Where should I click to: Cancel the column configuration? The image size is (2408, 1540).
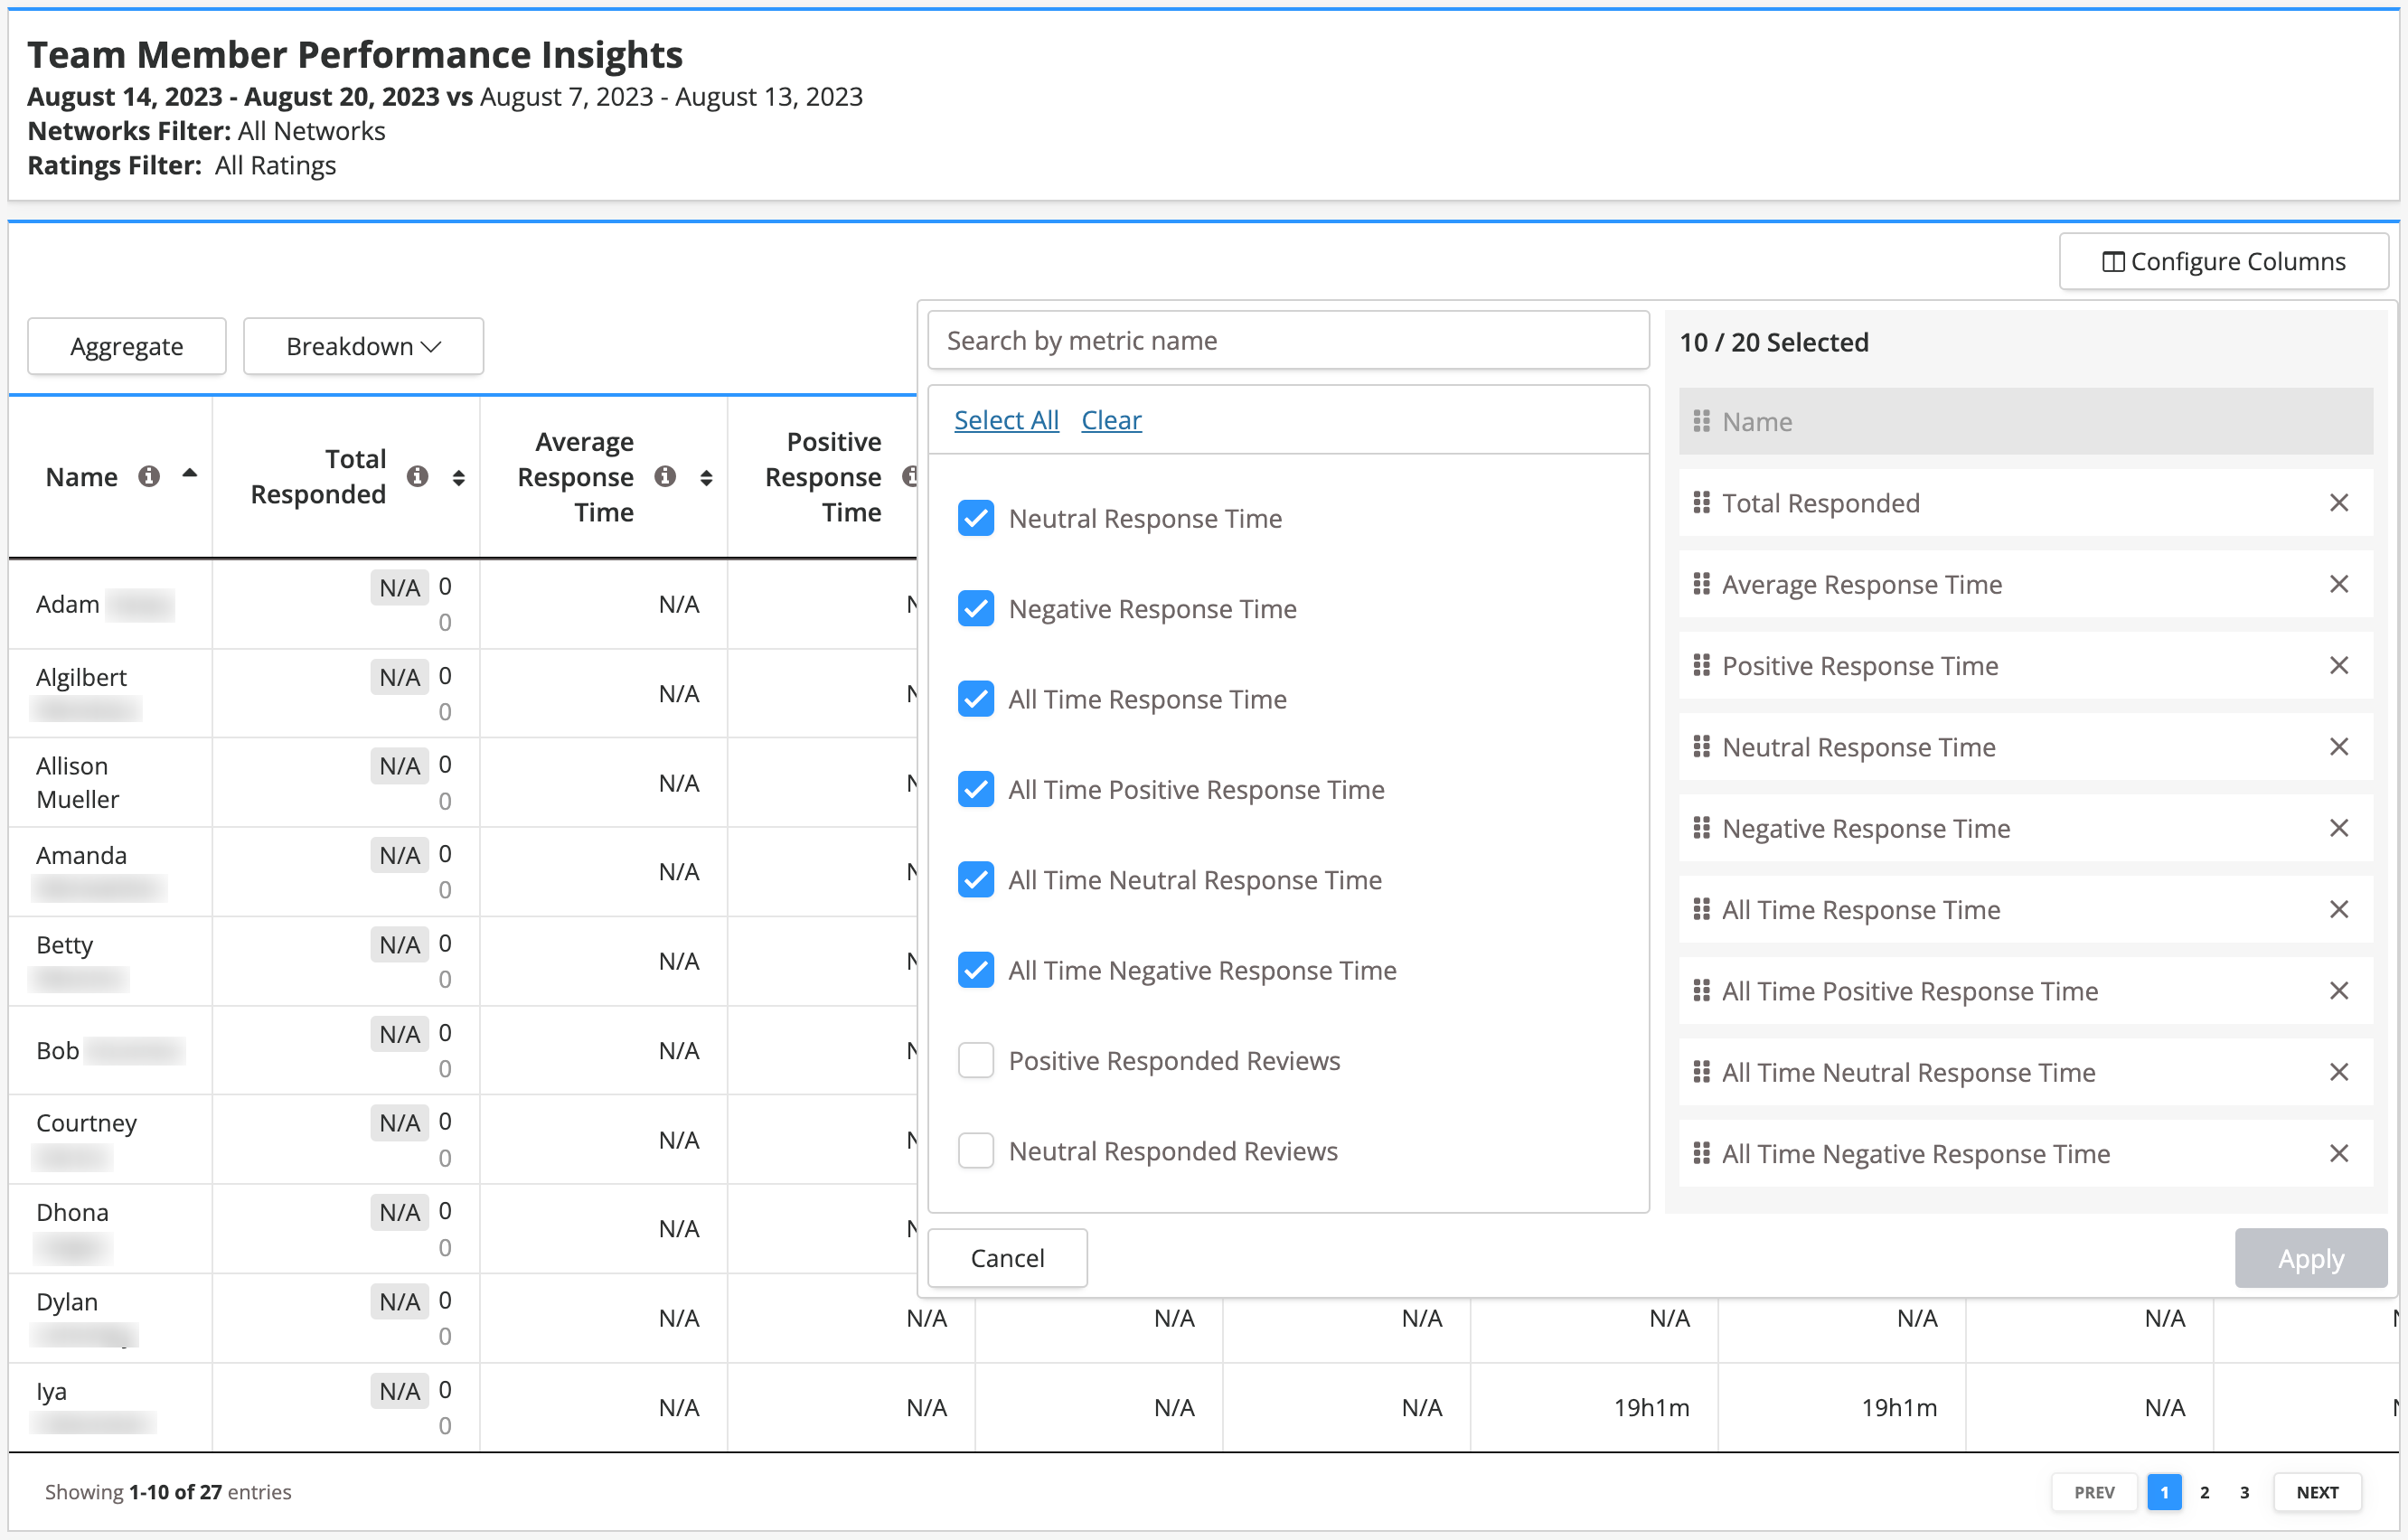coord(1007,1258)
